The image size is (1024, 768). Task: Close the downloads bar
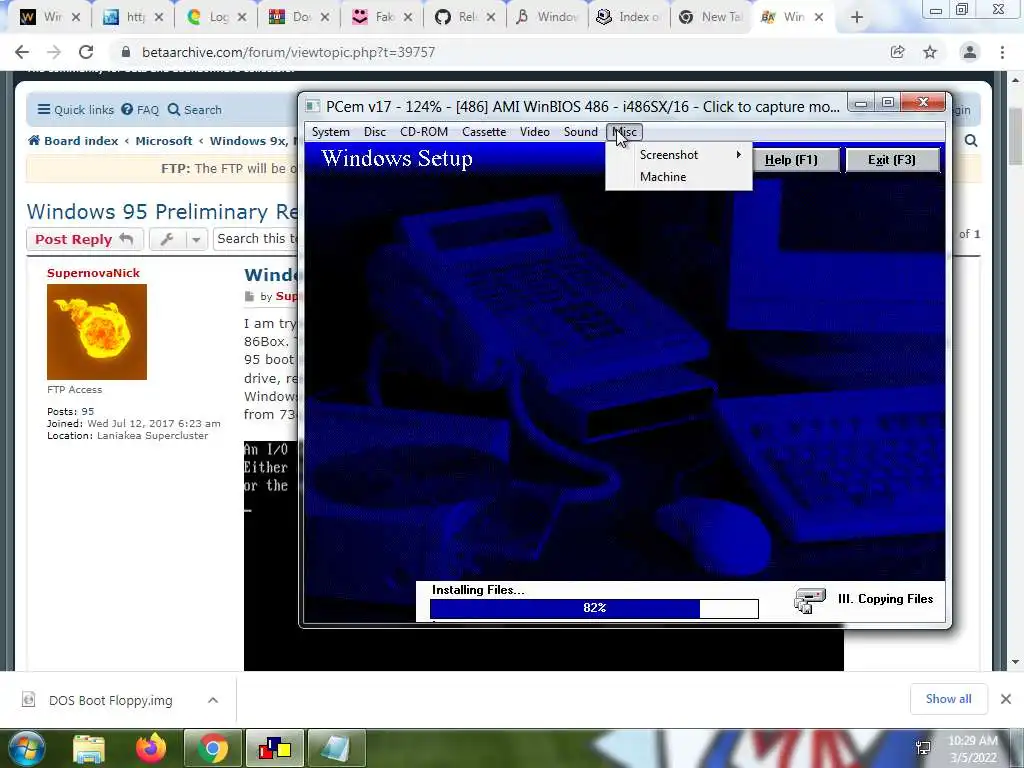[1006, 699]
